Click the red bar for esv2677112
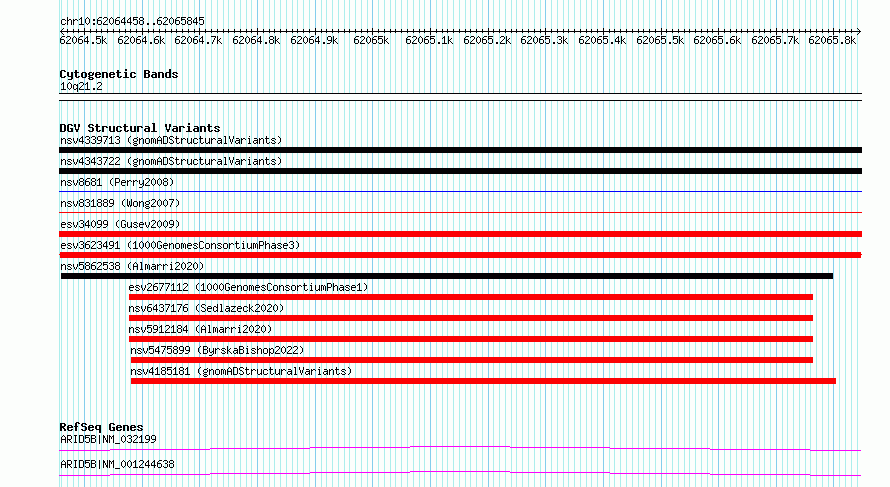 point(471,297)
